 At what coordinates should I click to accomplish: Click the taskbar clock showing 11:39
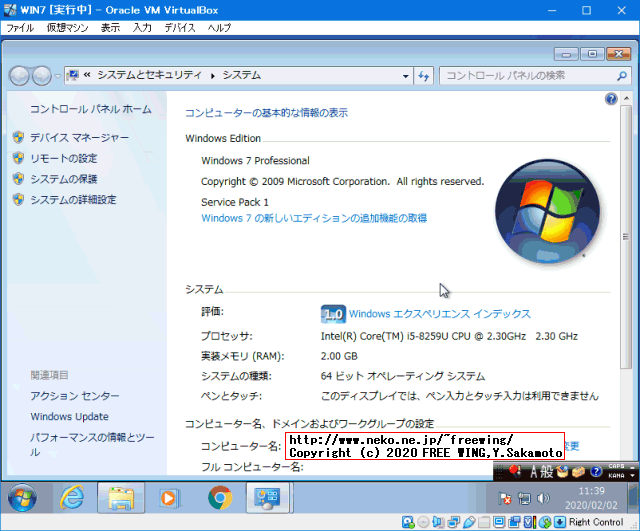point(591,498)
